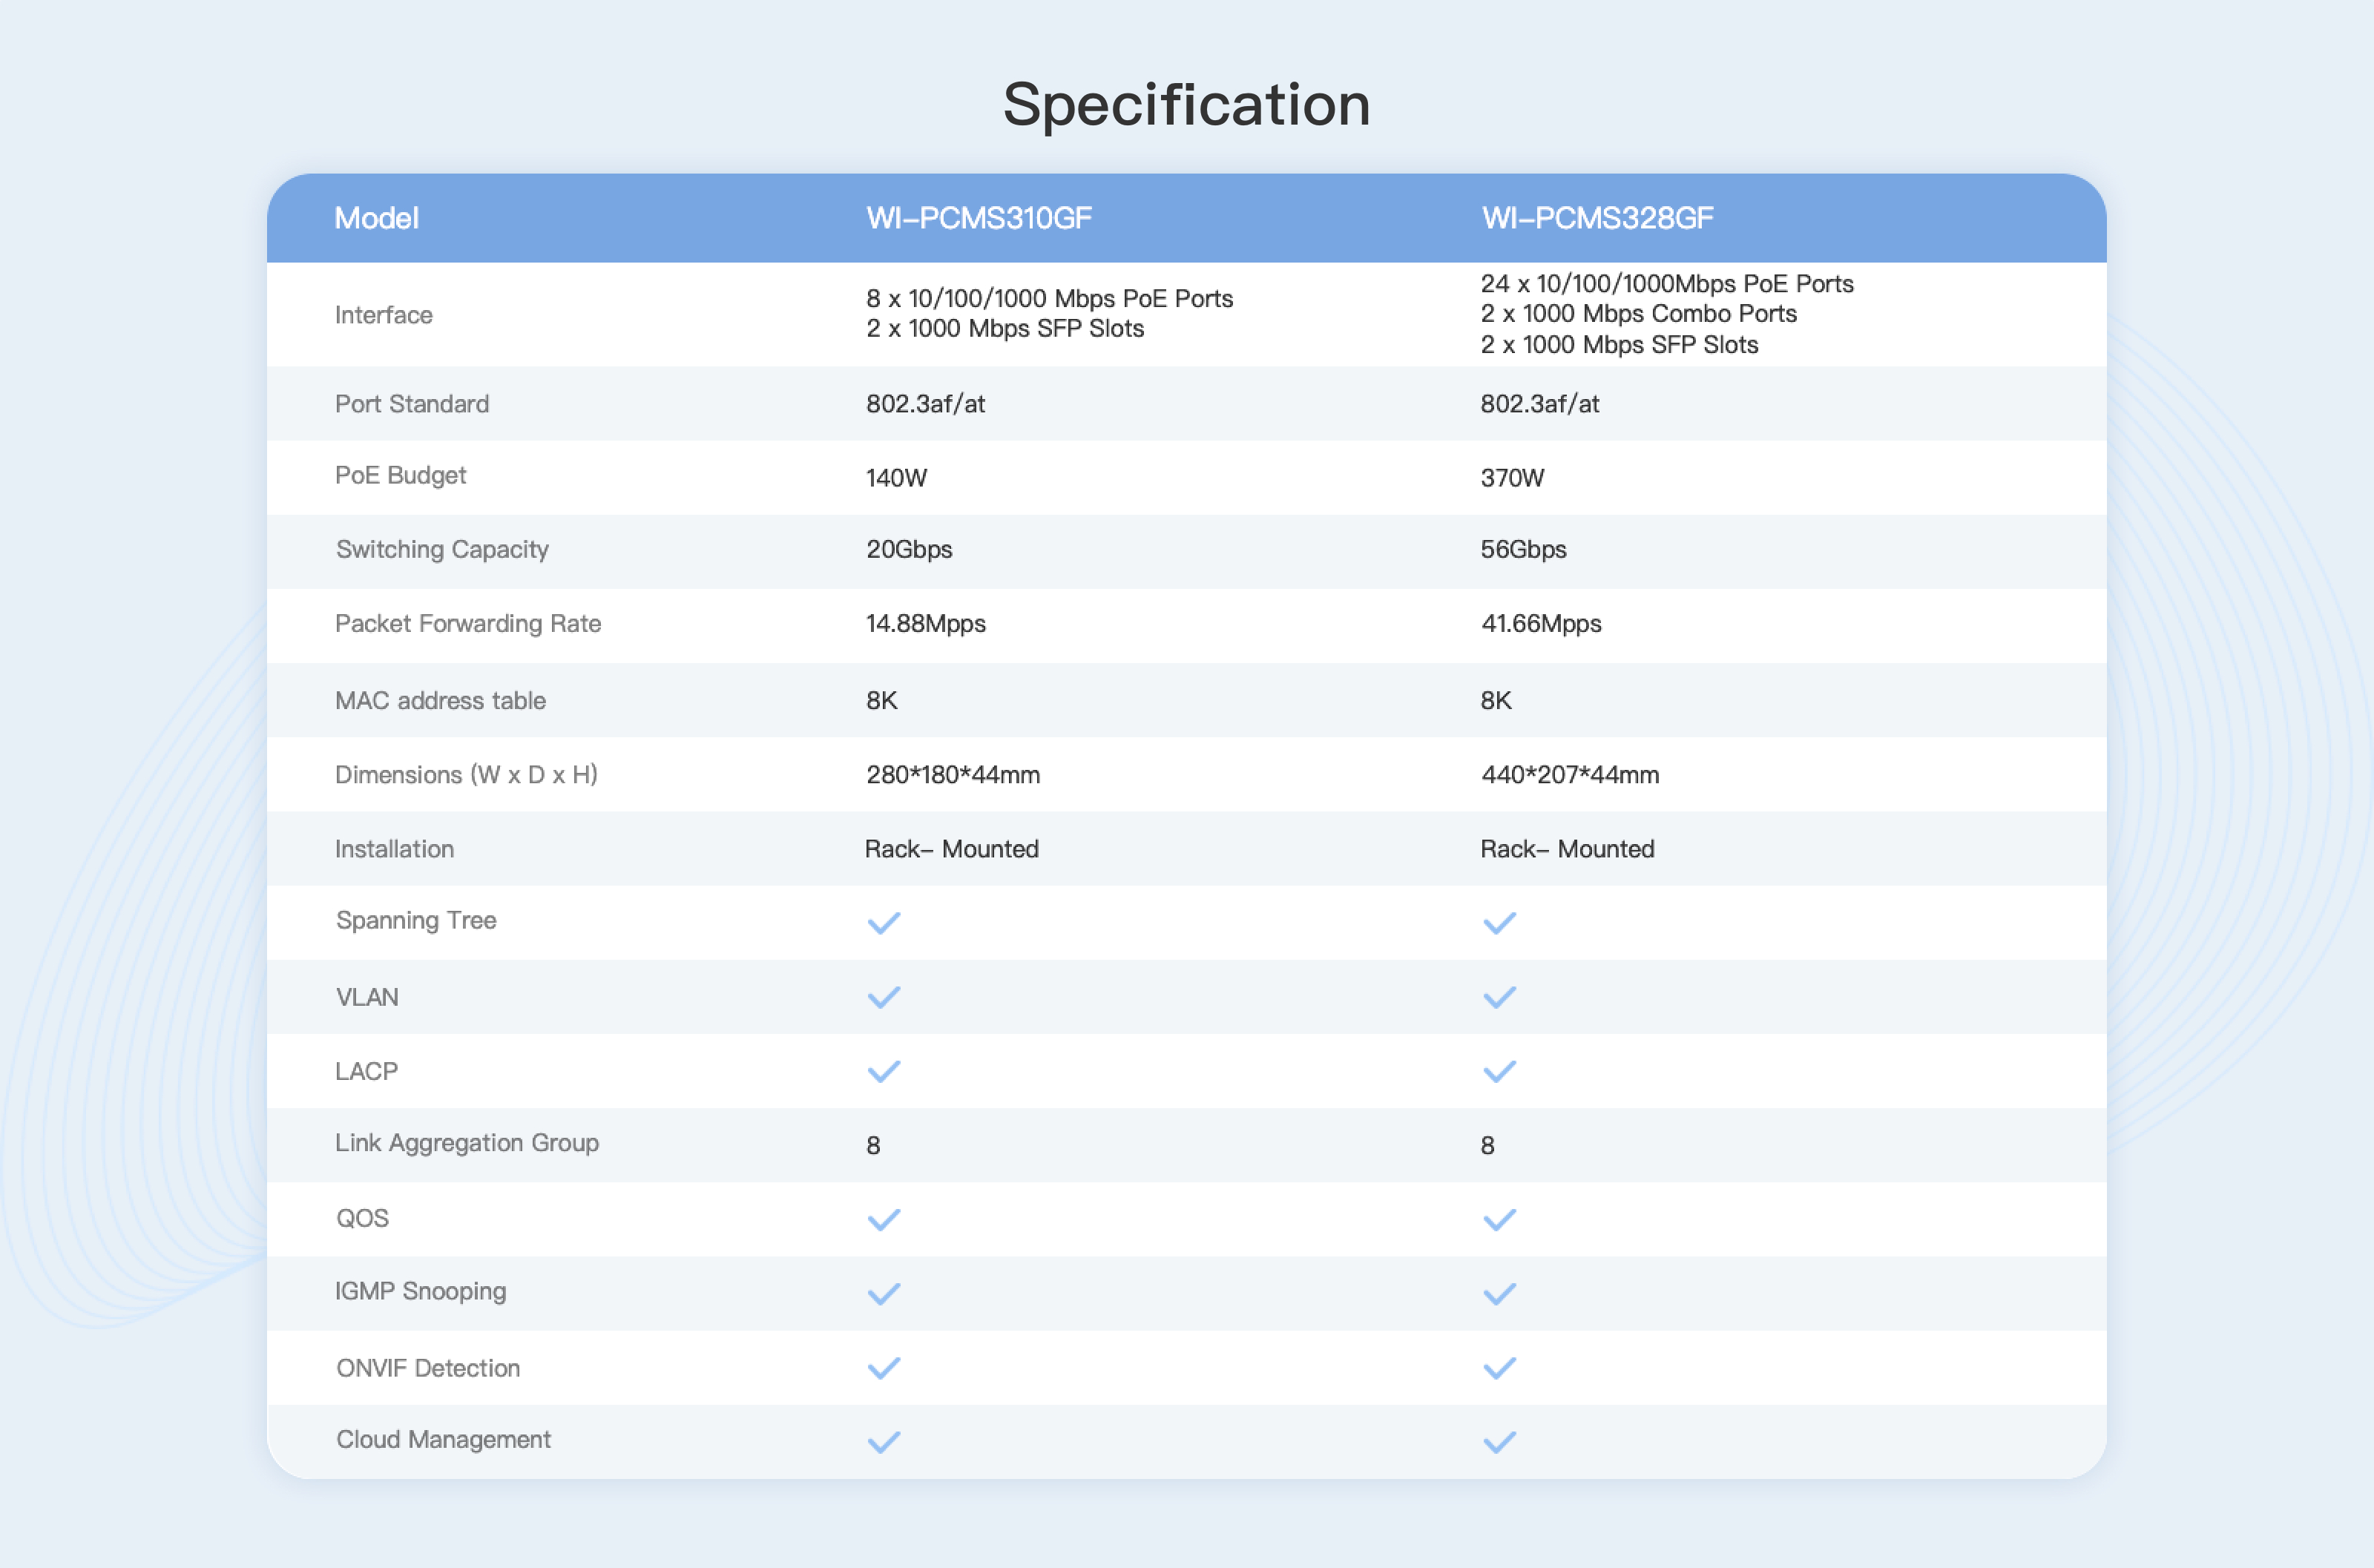Click the VLAN checkmark for WI-PCMS328GF

[1499, 997]
